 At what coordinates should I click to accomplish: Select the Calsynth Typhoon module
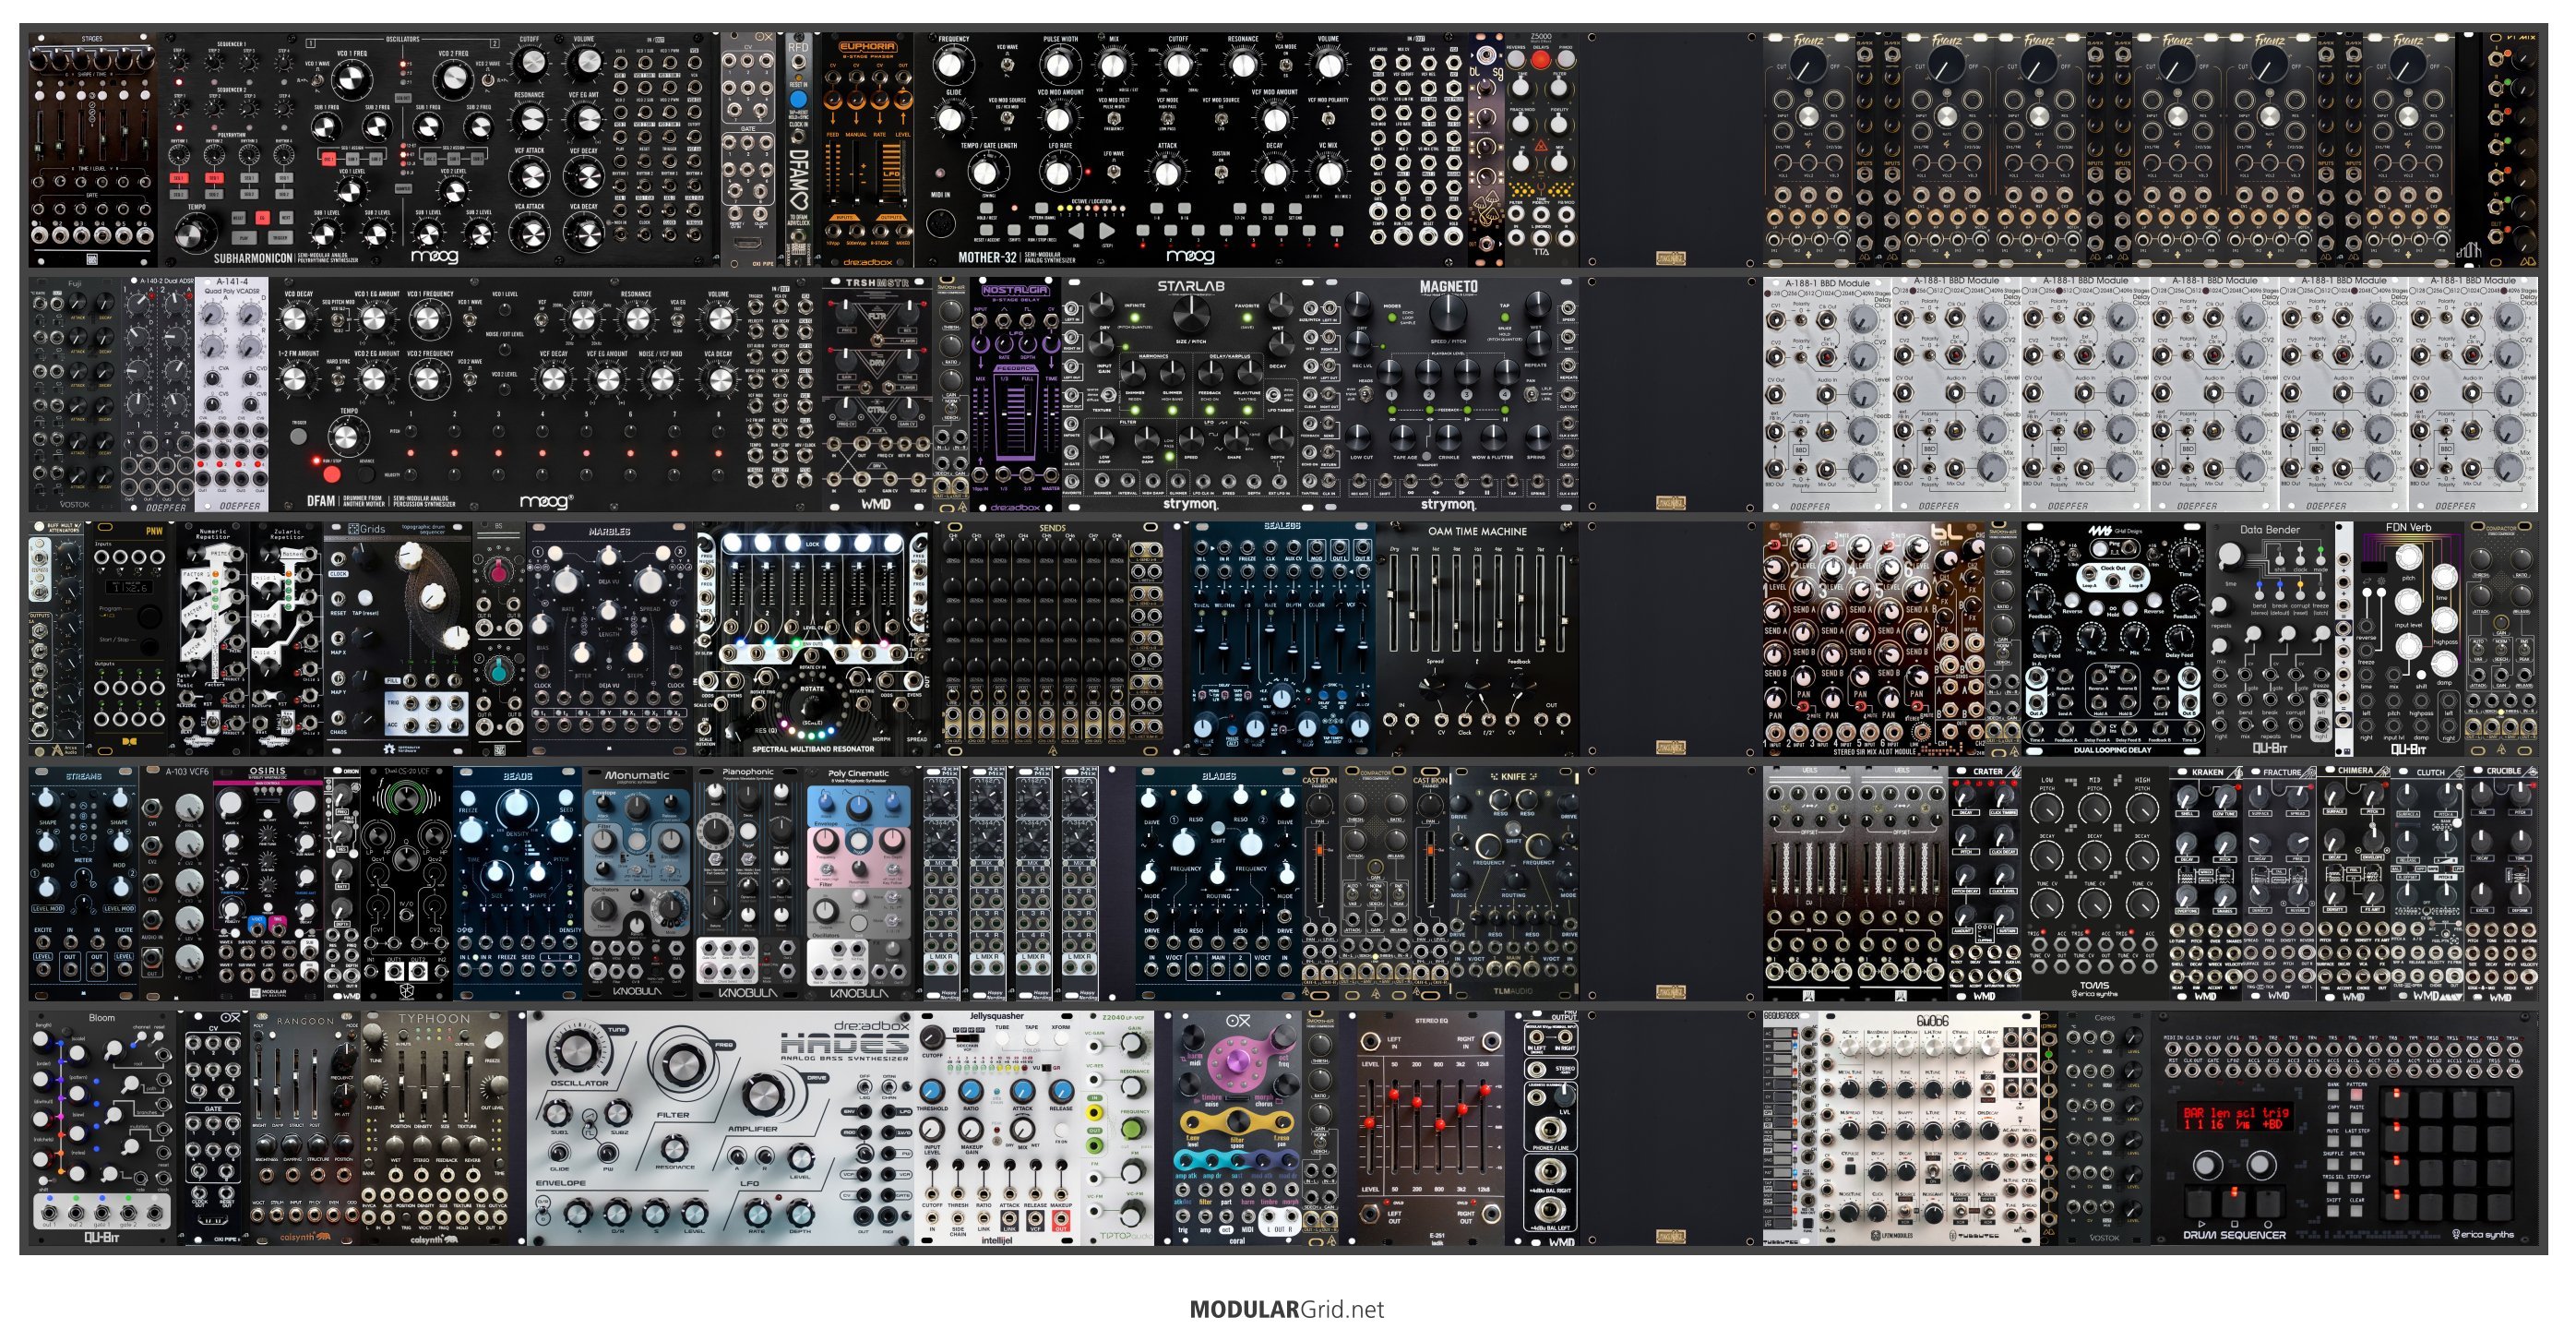click(434, 1127)
